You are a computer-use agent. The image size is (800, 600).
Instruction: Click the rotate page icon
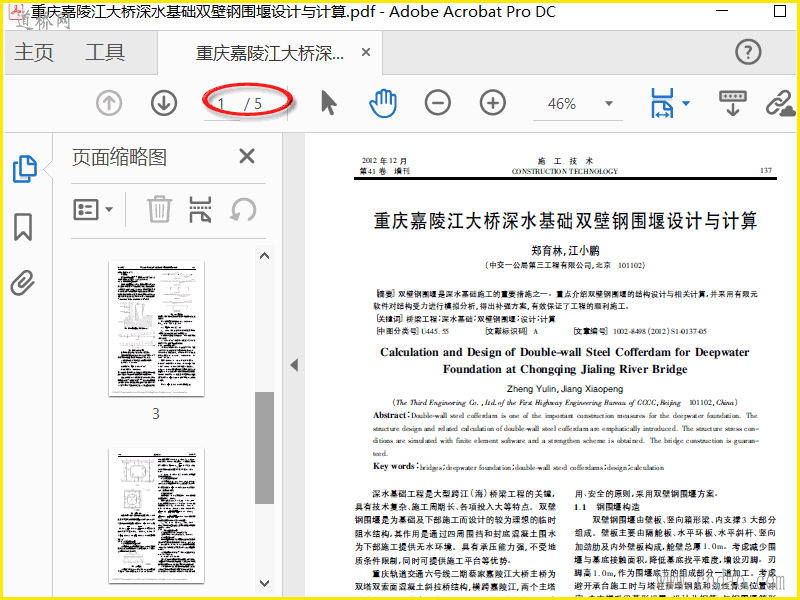click(x=243, y=210)
